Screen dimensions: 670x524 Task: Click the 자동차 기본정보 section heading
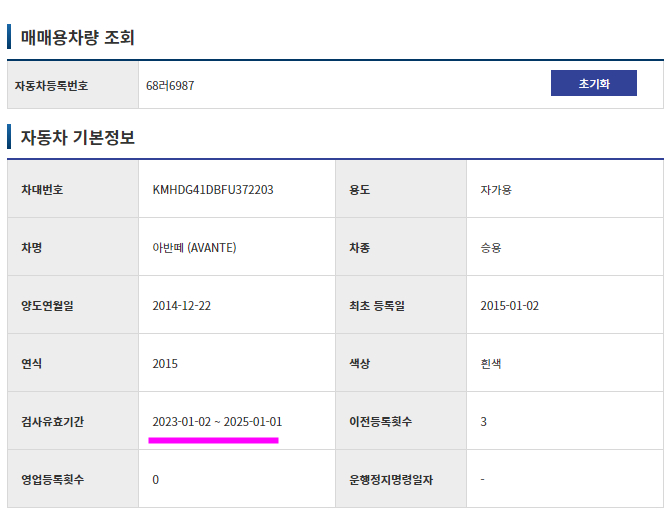tap(77, 137)
